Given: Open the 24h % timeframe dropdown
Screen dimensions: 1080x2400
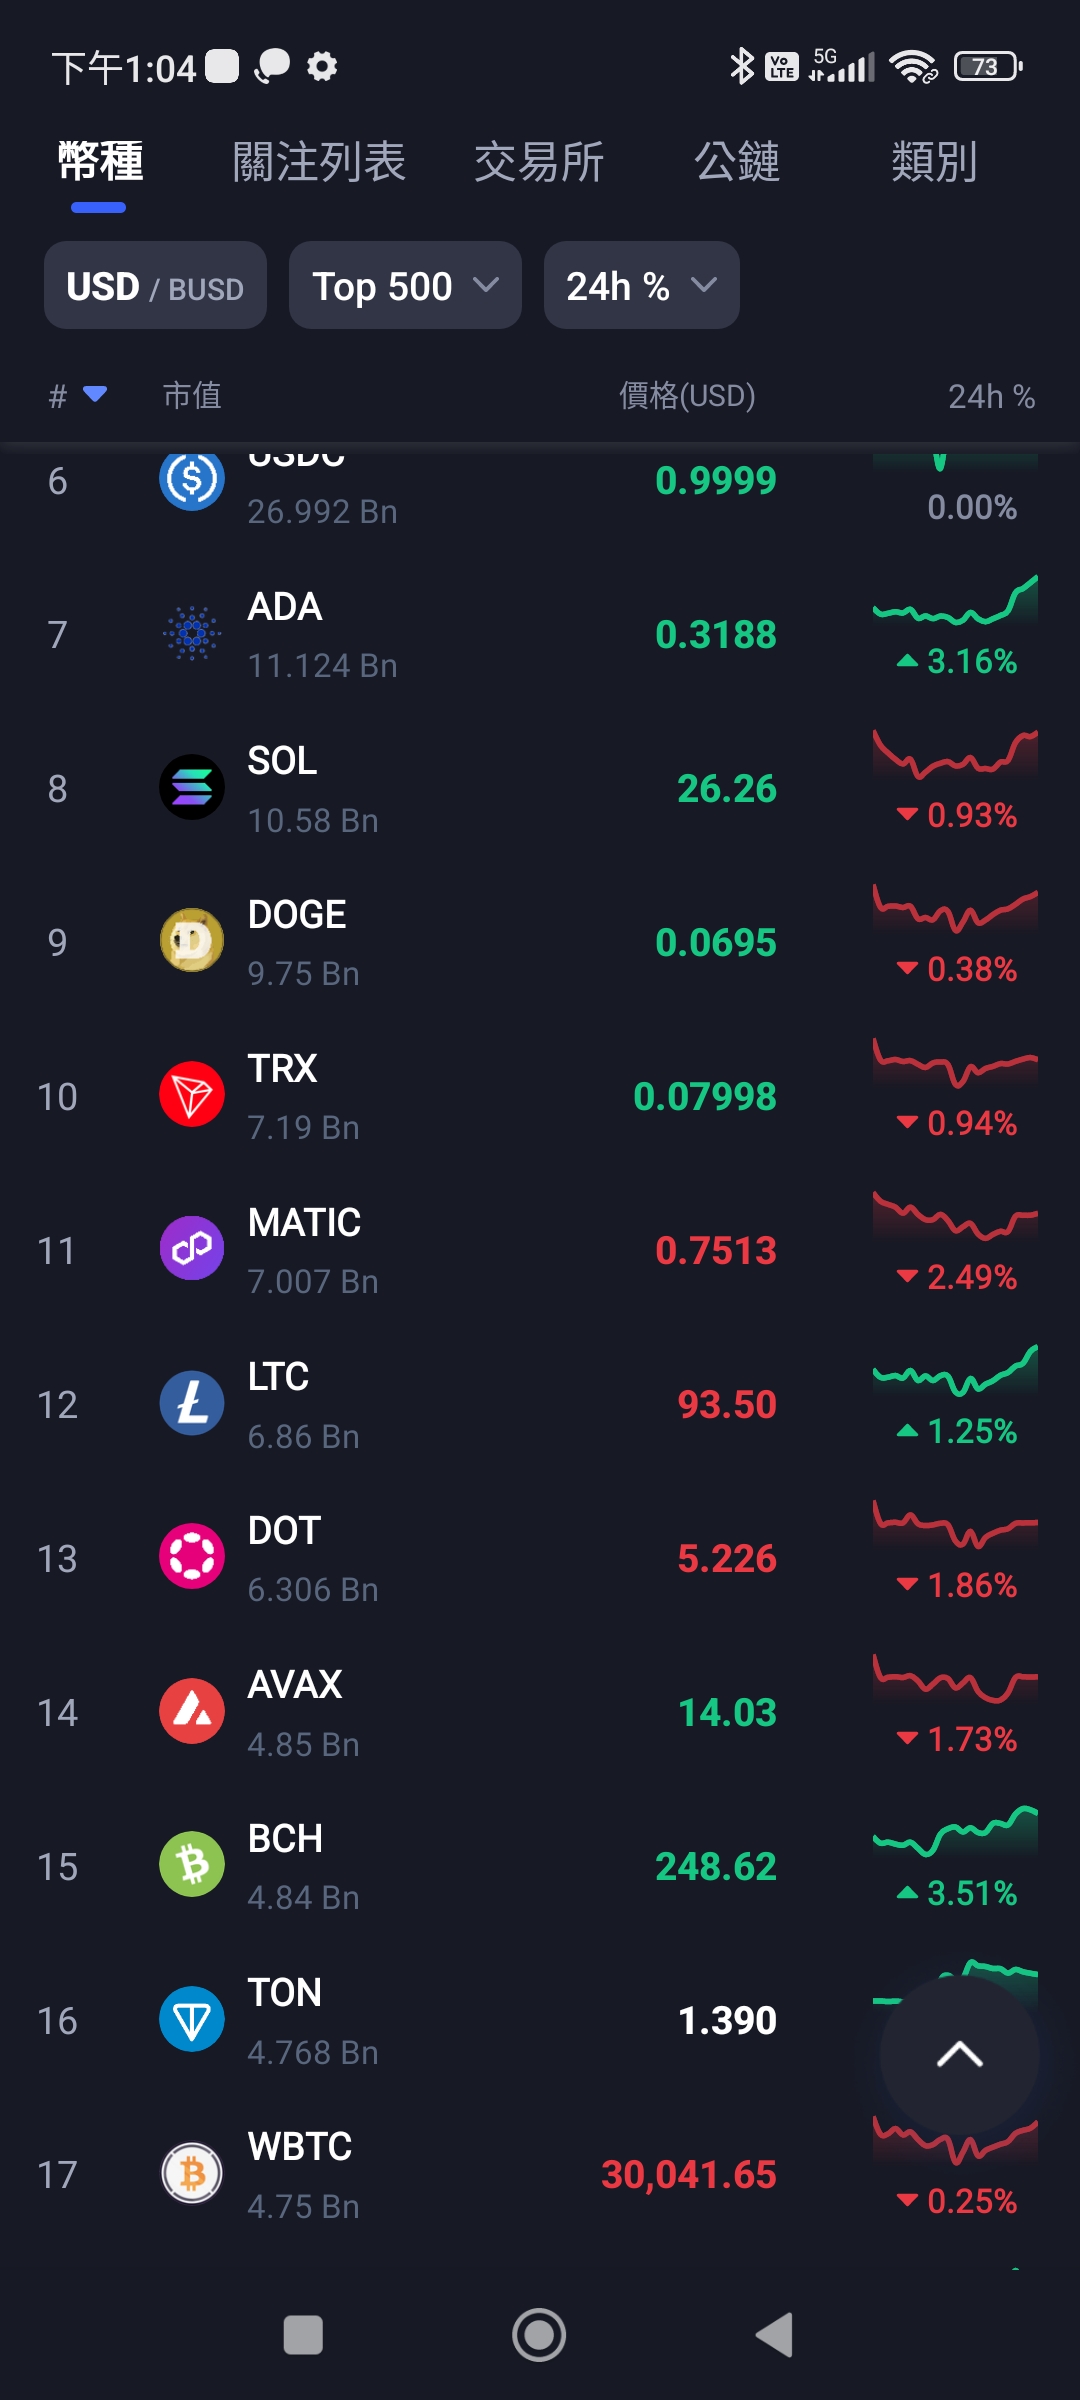Looking at the screenshot, I should tap(642, 285).
